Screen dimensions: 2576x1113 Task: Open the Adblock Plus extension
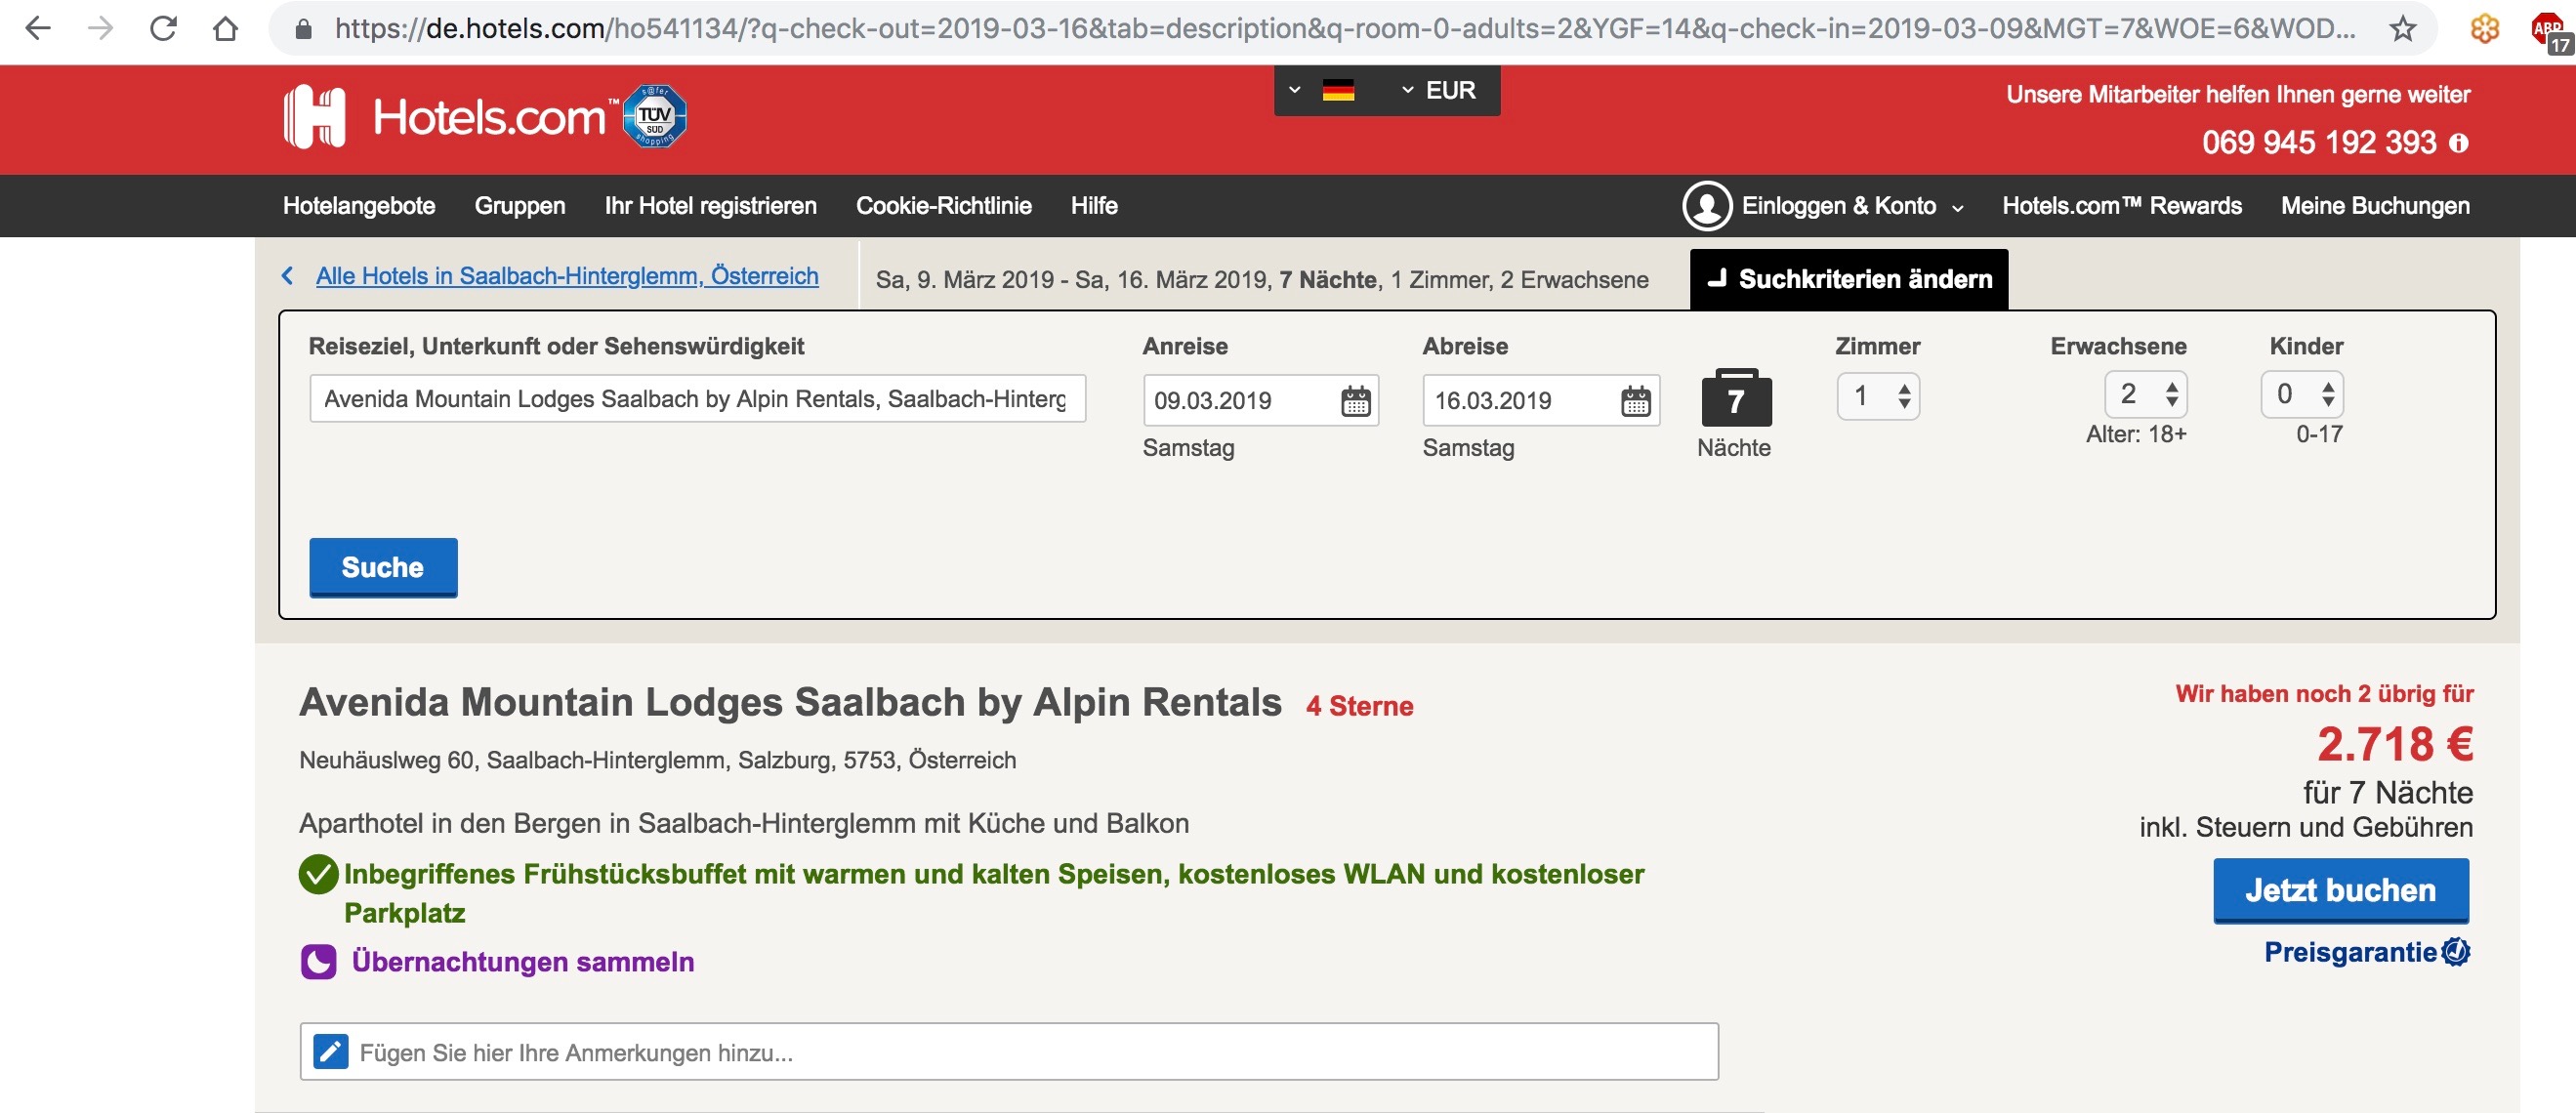tap(2550, 32)
